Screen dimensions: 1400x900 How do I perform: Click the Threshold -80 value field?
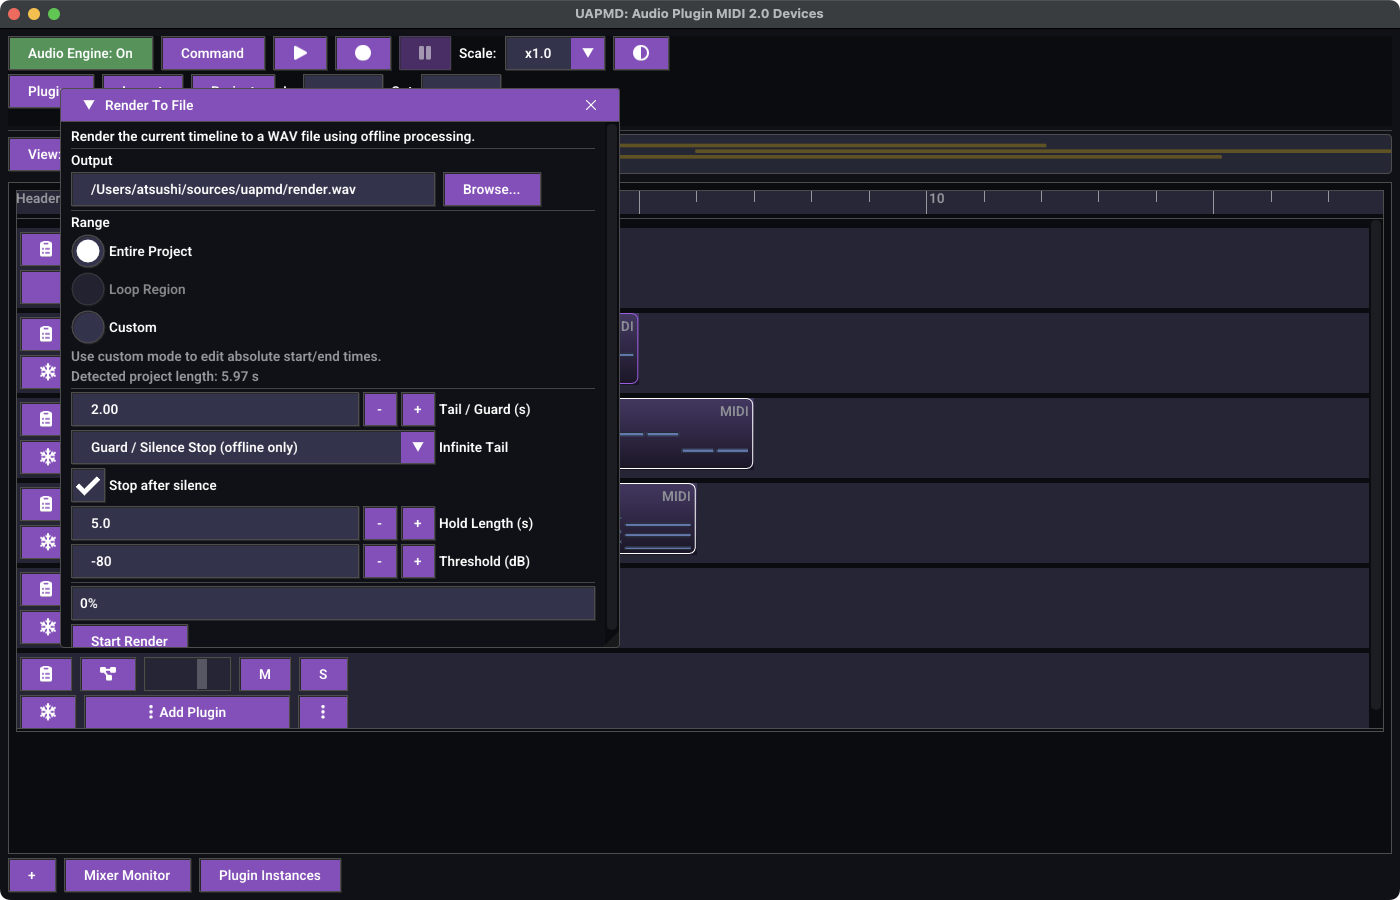pyautogui.click(x=215, y=561)
